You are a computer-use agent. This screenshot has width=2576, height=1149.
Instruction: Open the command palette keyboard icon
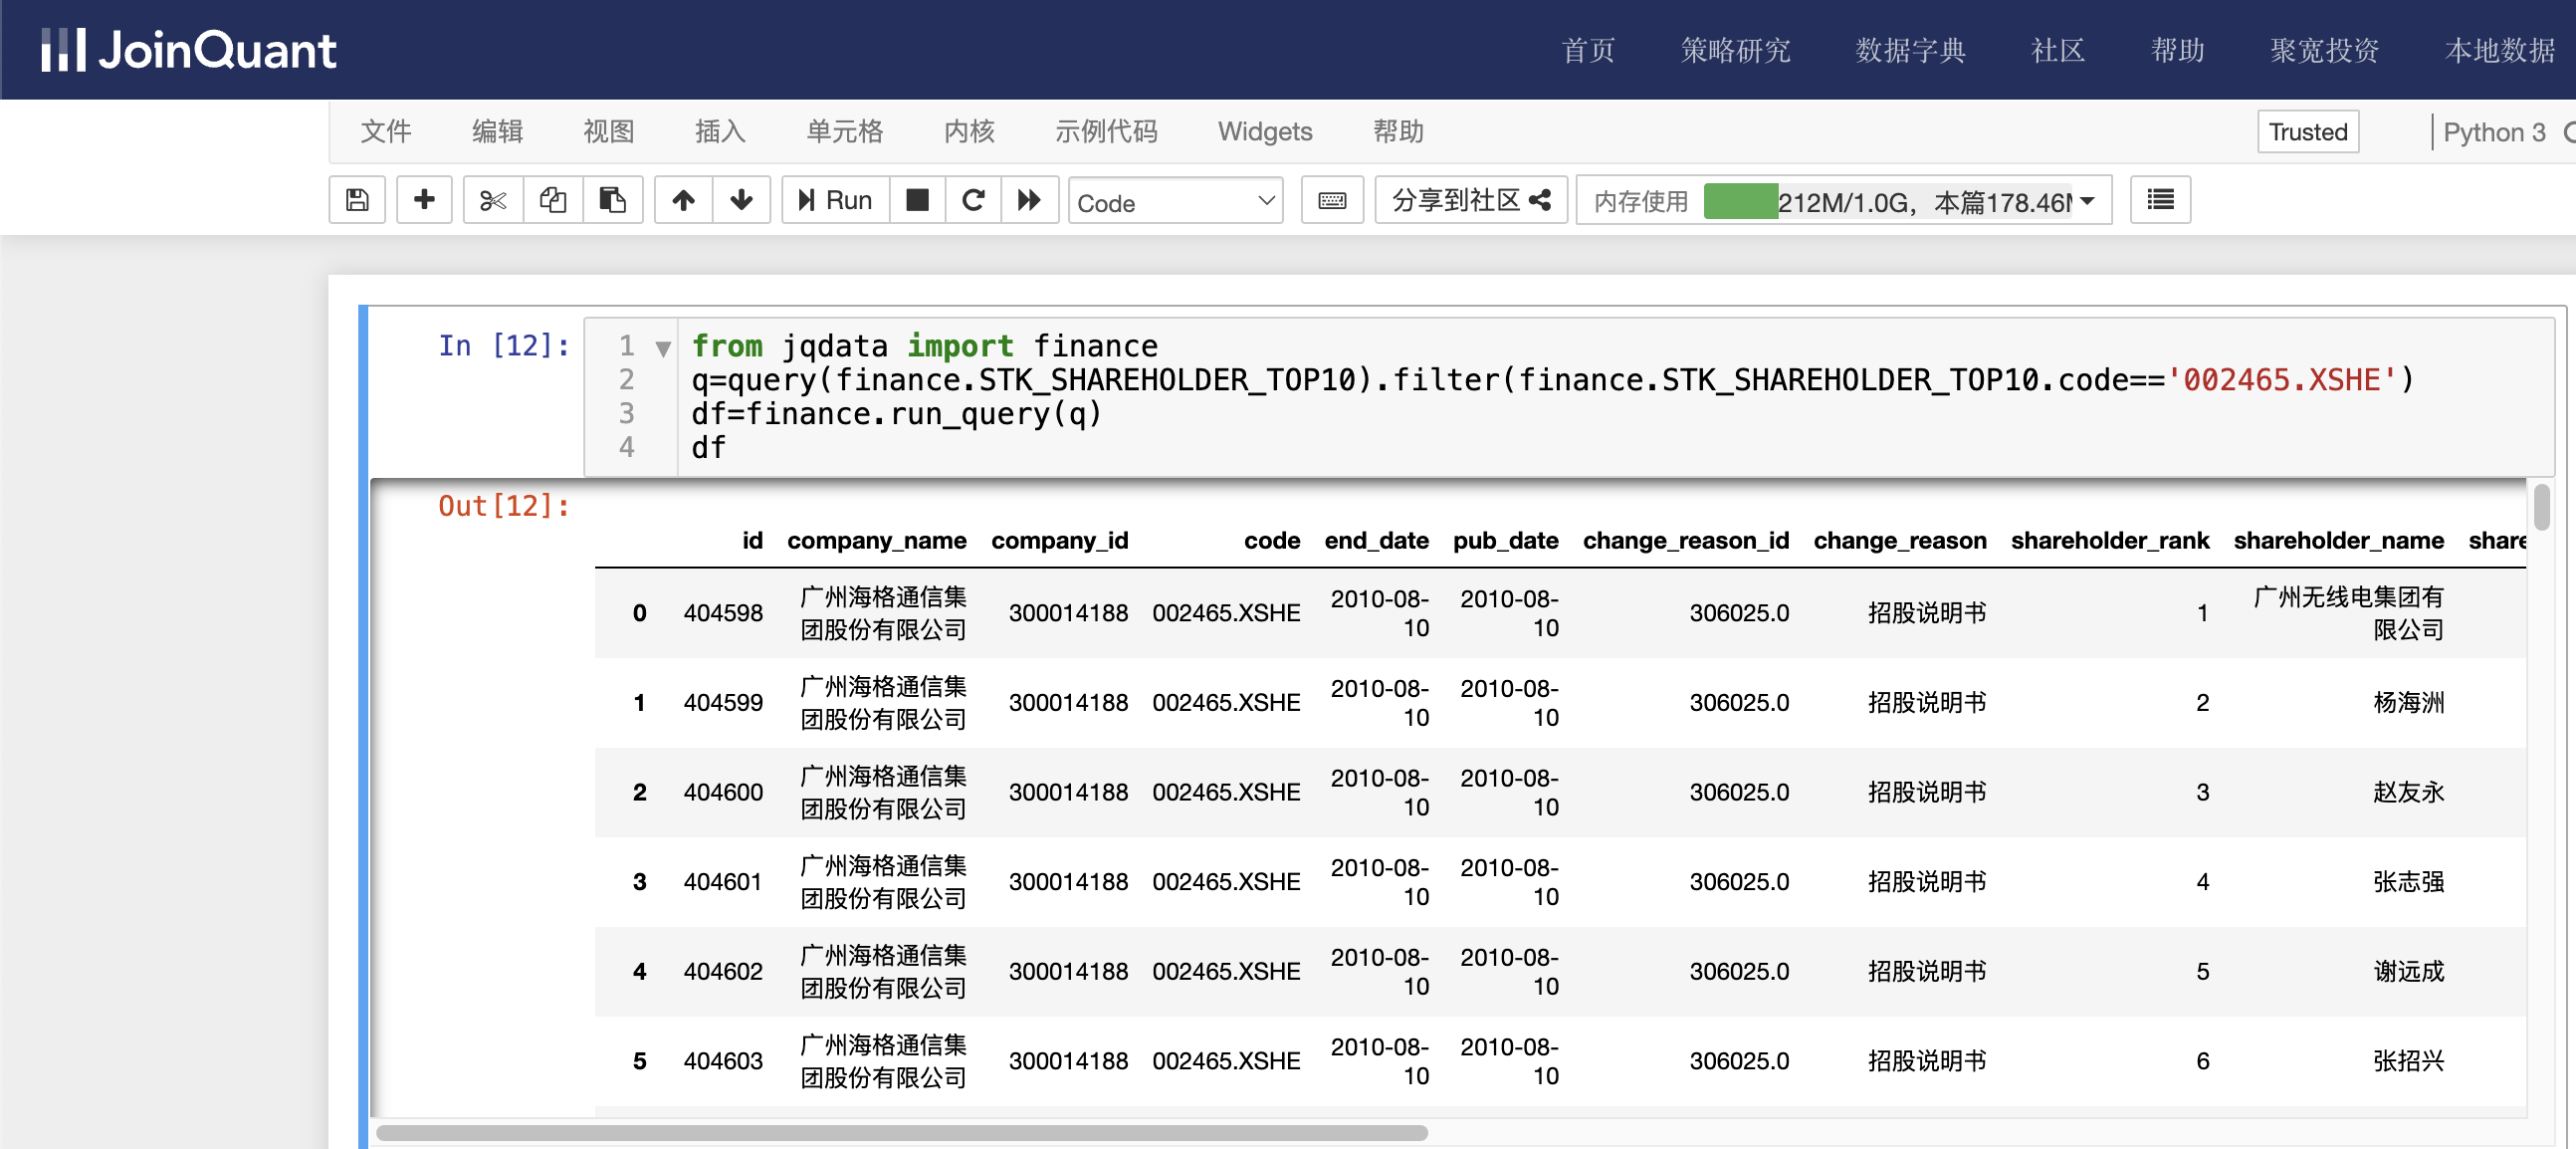pos(1332,201)
